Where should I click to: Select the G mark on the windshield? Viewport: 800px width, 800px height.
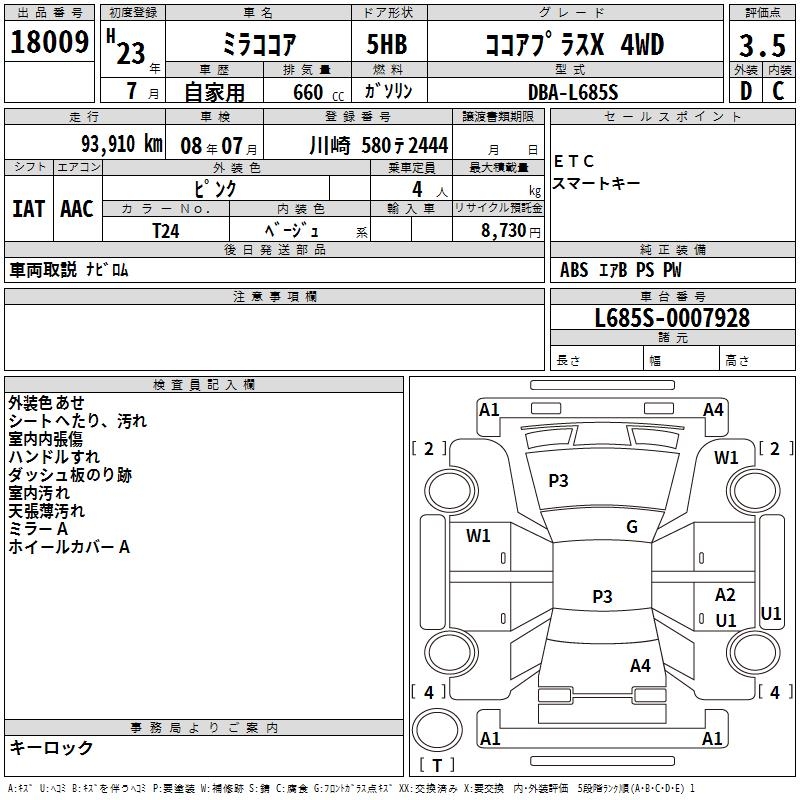click(x=632, y=527)
